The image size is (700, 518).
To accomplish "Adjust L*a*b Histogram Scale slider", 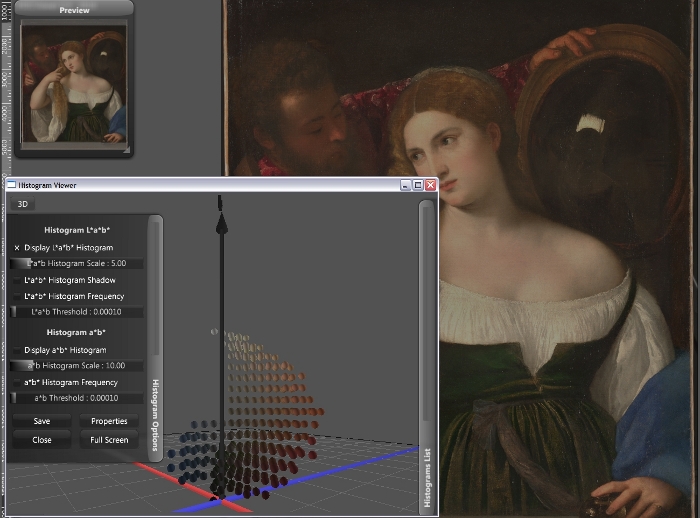I will coord(77,263).
